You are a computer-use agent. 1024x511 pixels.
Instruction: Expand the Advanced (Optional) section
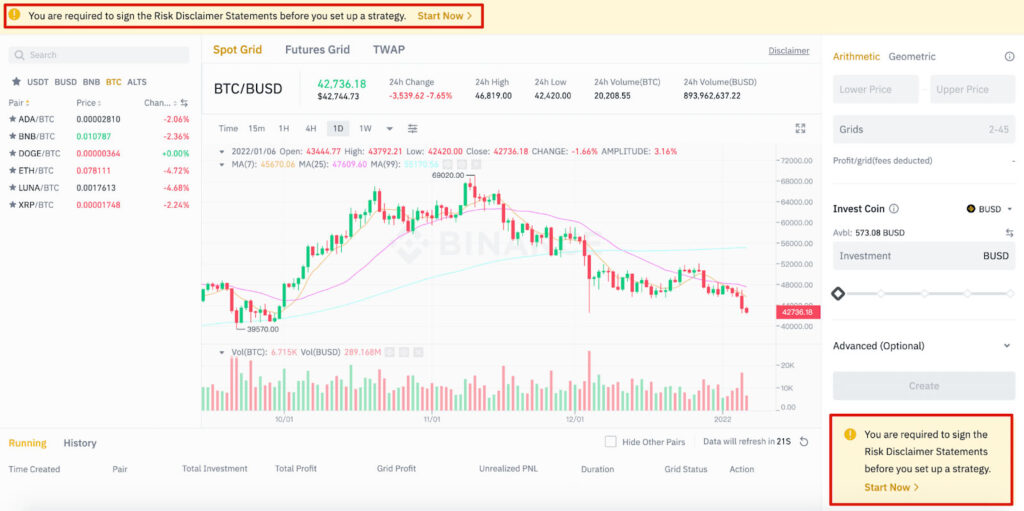tap(923, 346)
